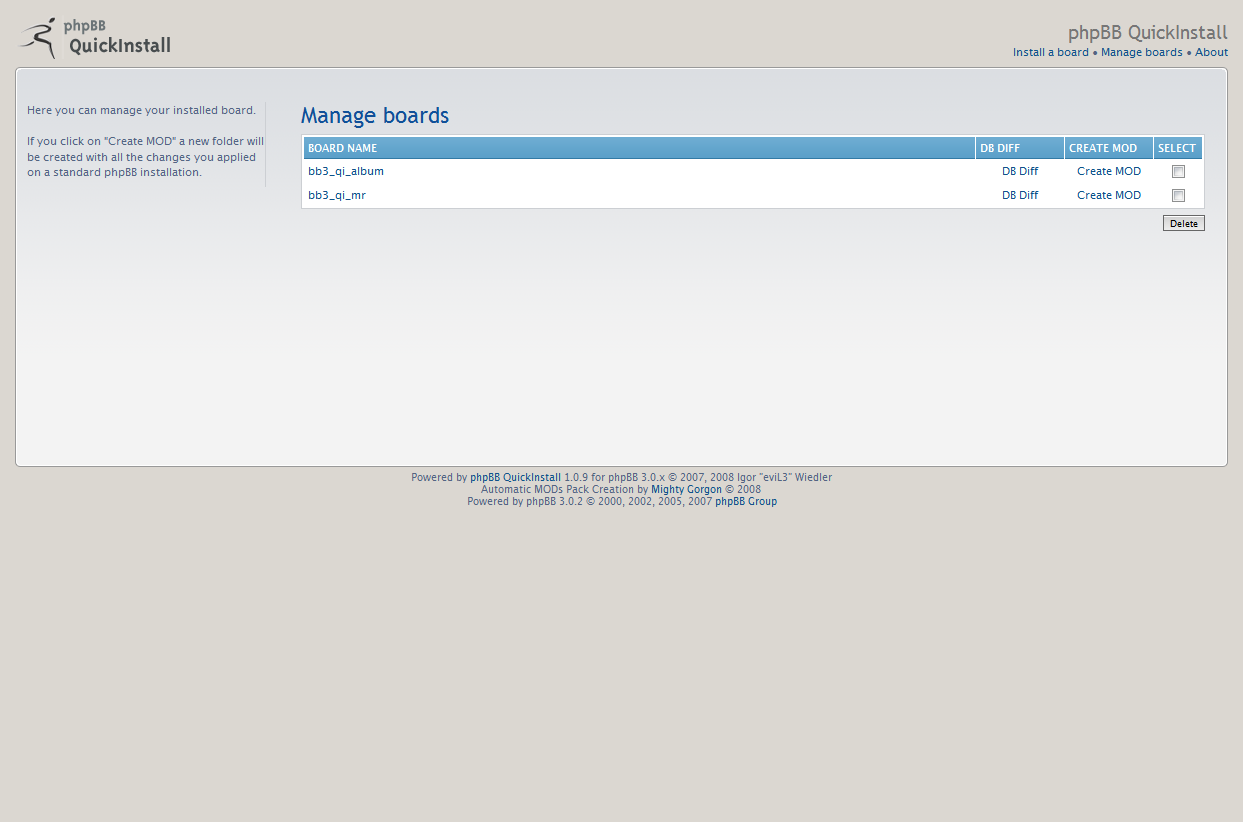Click the DB Diff column header
This screenshot has width=1243, height=822.
[1020, 148]
